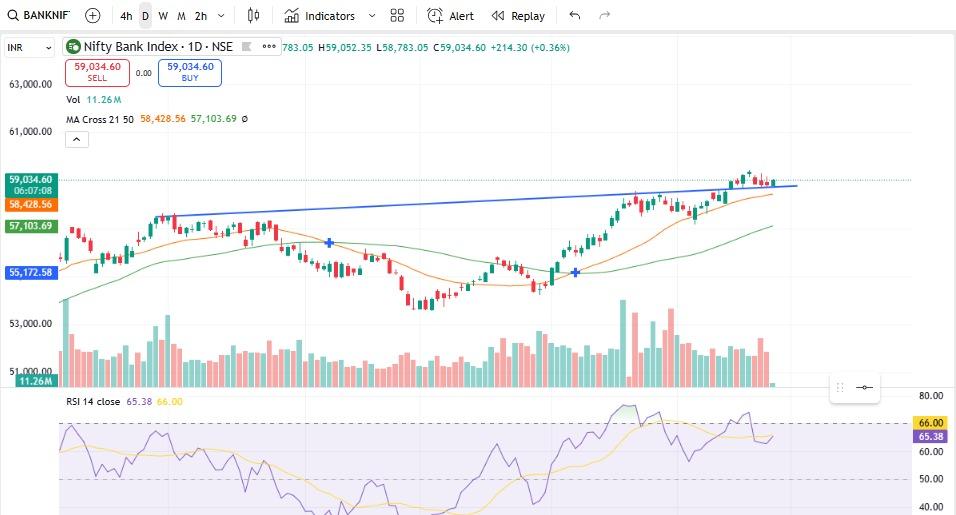956x515 pixels.
Task: Click the BUY 59,034.60 button
Action: (x=190, y=73)
